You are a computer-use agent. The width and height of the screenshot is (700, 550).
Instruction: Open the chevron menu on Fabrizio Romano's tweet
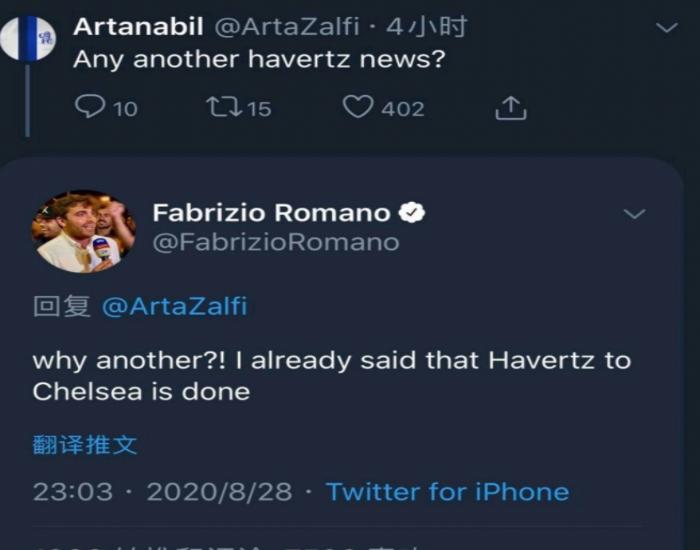pyautogui.click(x=634, y=214)
